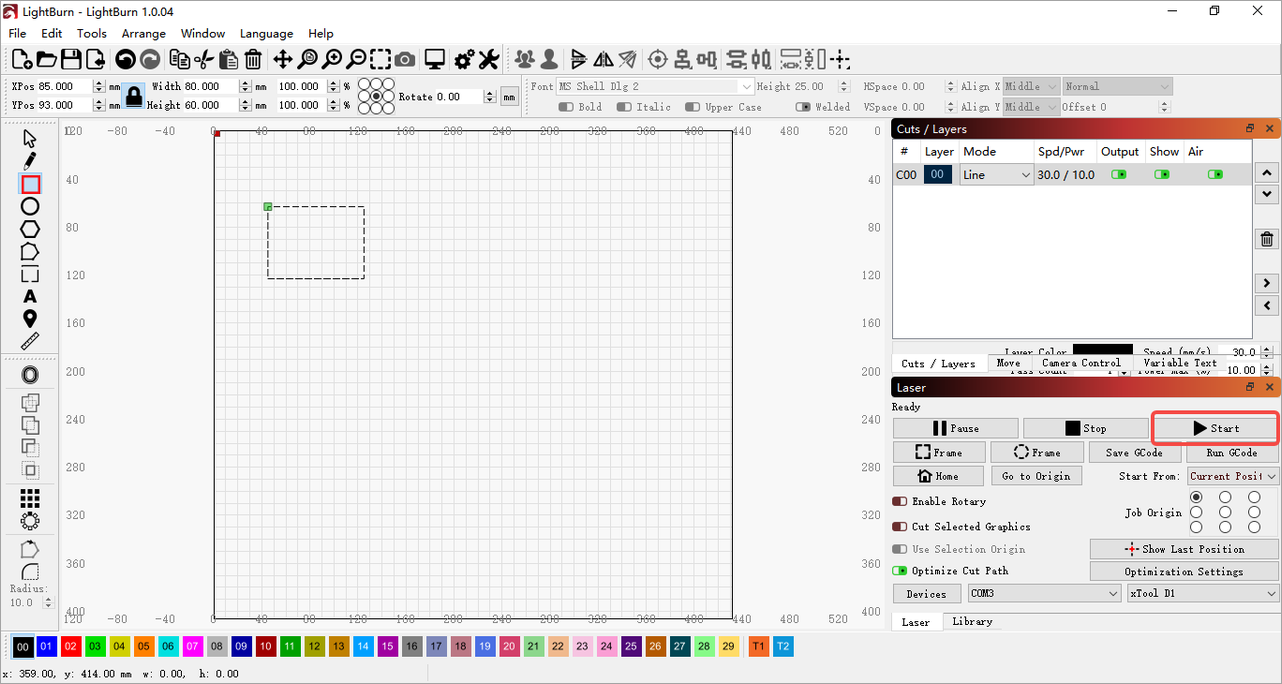
Task: Open the Align X Middle dropdown
Action: click(1031, 87)
